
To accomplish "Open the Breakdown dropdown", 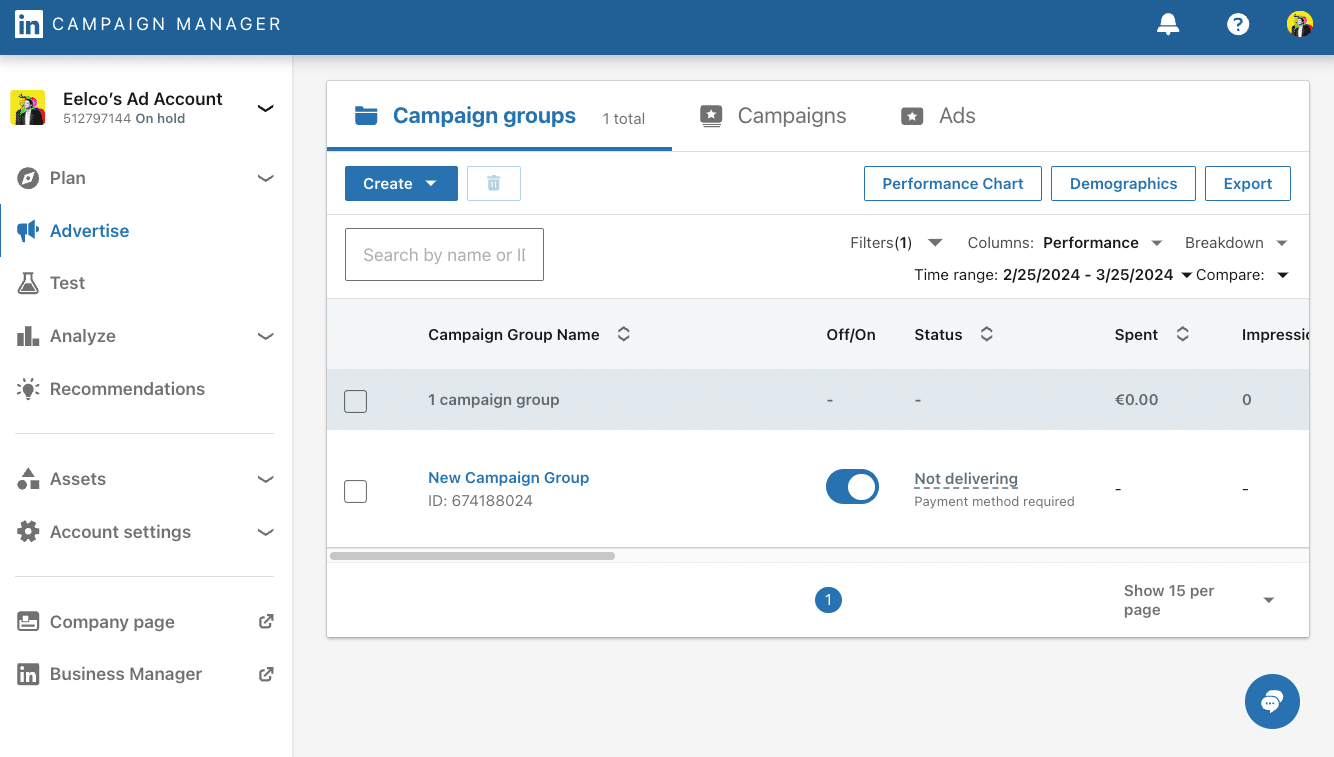I will [x=1236, y=243].
